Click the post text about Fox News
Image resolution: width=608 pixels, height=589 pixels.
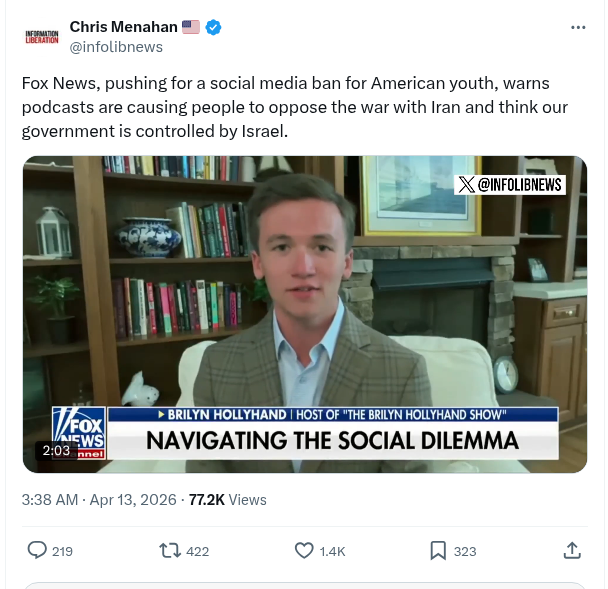[285, 106]
